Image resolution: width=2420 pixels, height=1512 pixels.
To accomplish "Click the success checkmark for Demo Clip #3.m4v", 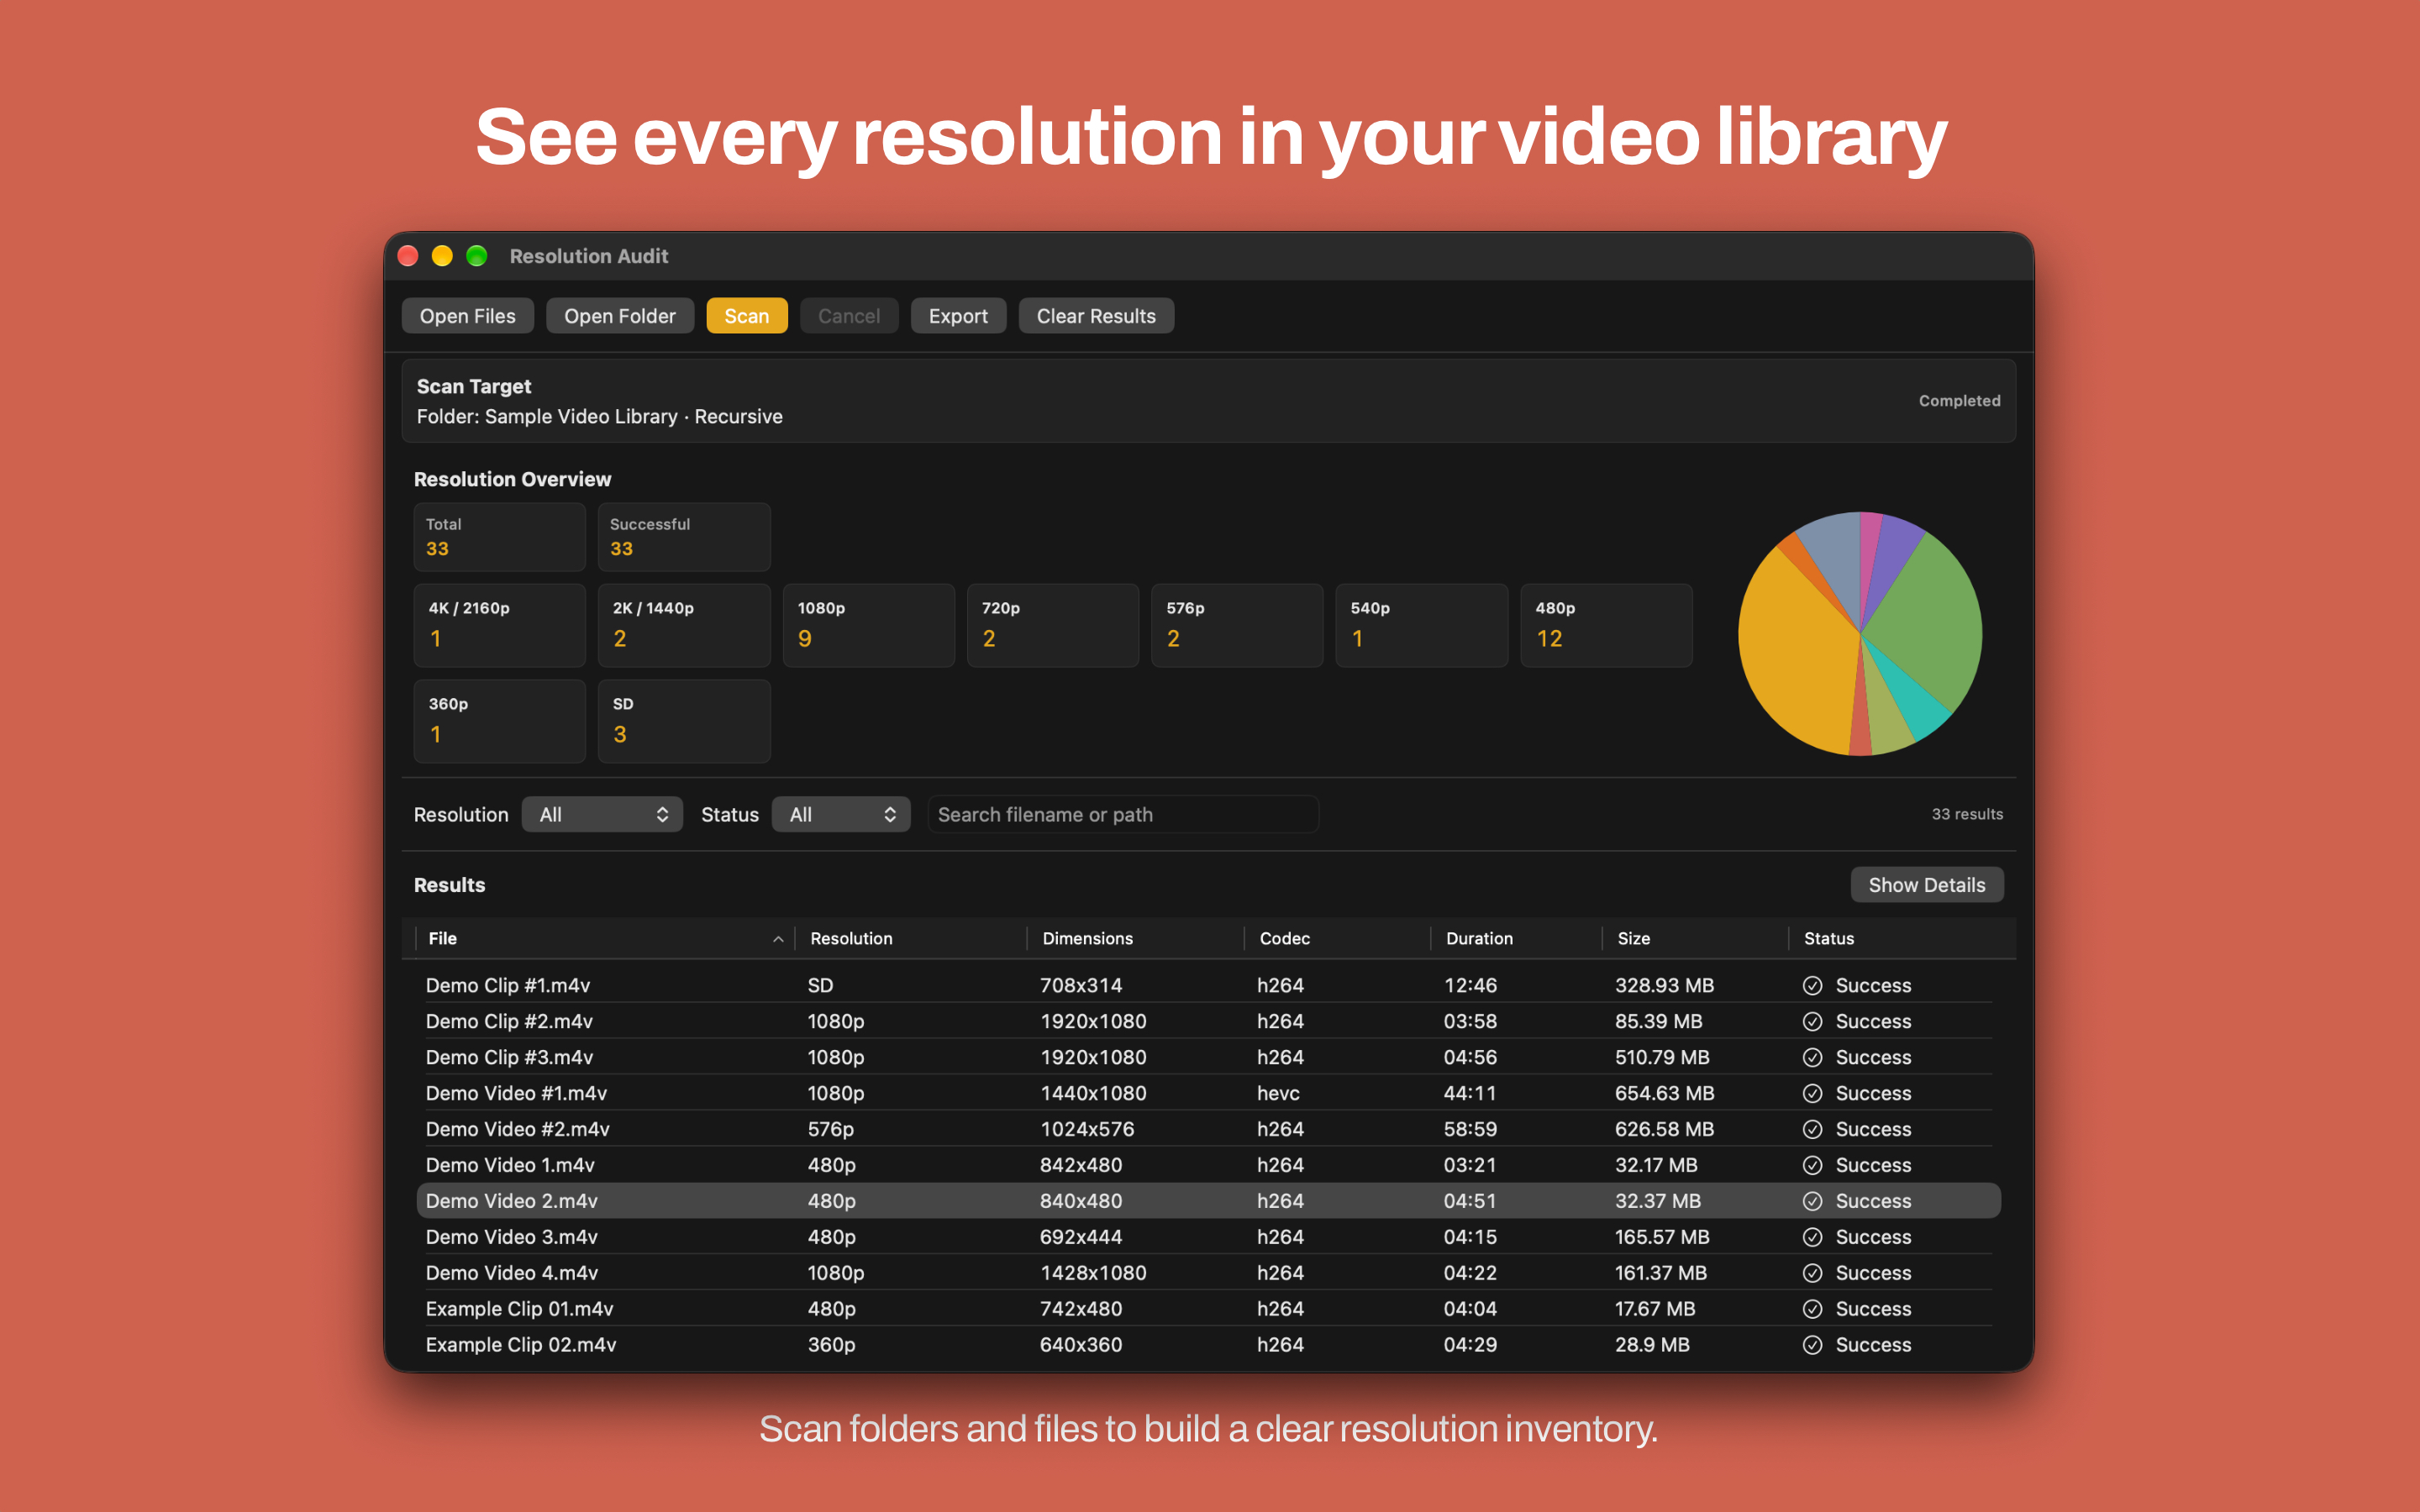I will [1812, 1057].
